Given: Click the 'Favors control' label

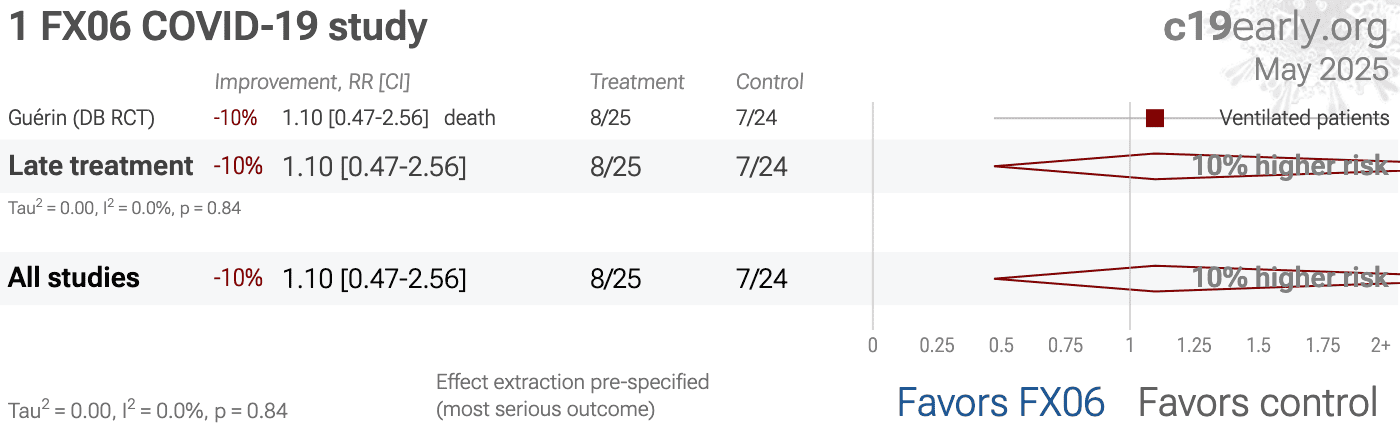Looking at the screenshot, I should [1258, 402].
